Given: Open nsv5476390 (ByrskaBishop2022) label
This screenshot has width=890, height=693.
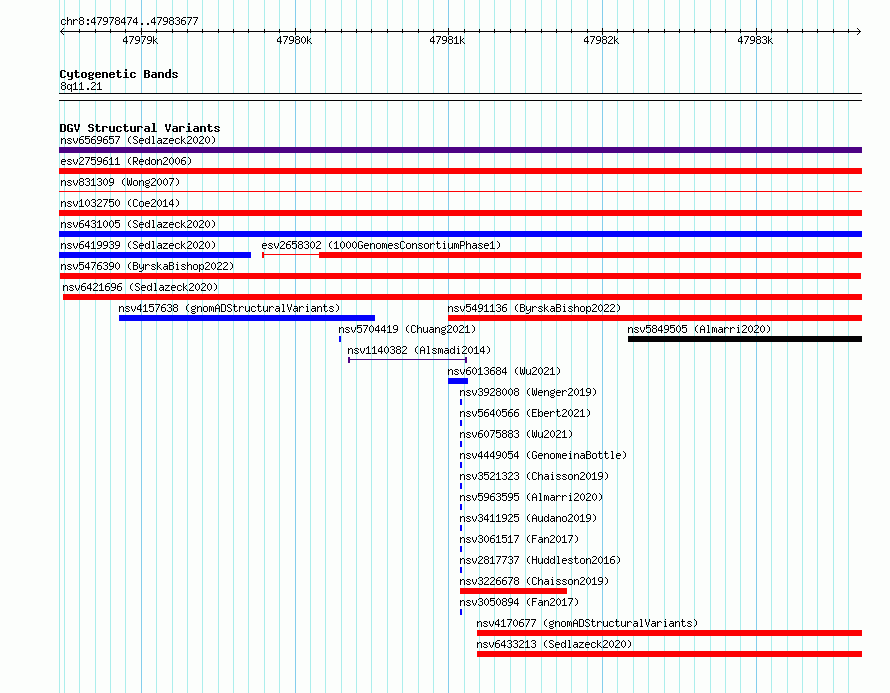Looking at the screenshot, I should (147, 266).
